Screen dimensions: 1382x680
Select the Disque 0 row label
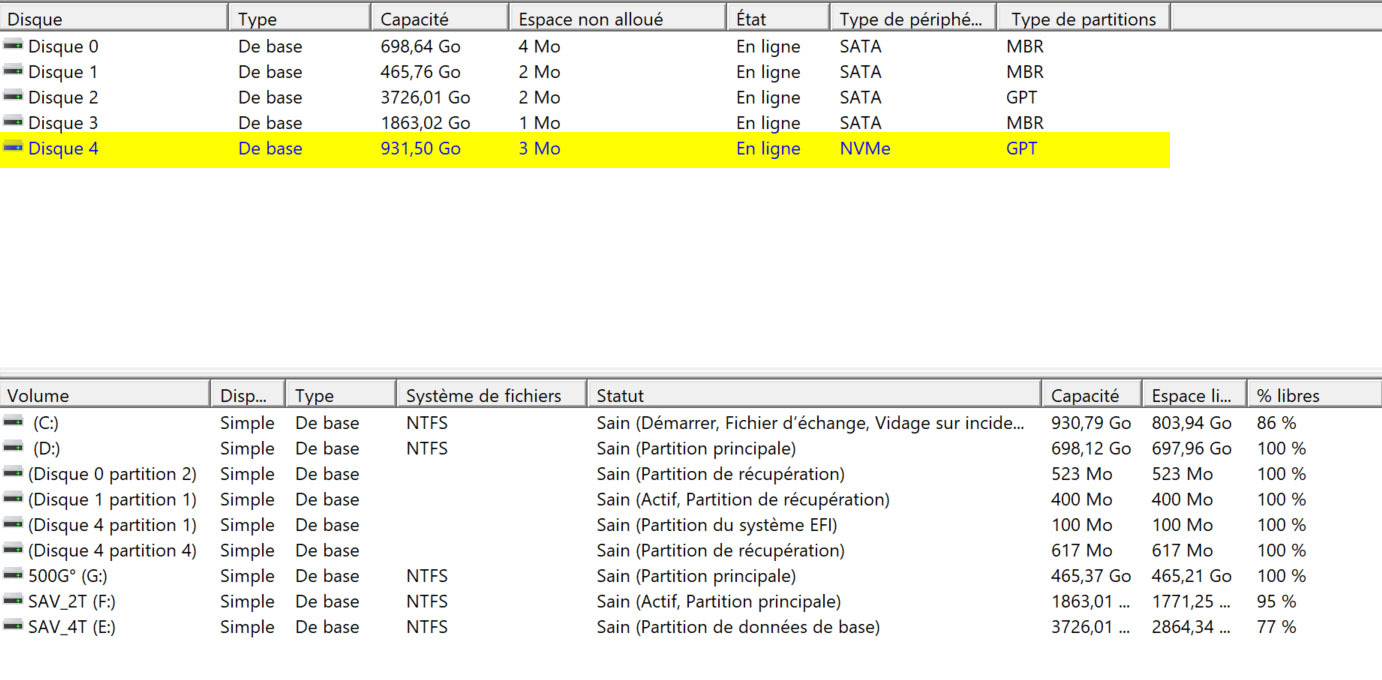coord(63,46)
